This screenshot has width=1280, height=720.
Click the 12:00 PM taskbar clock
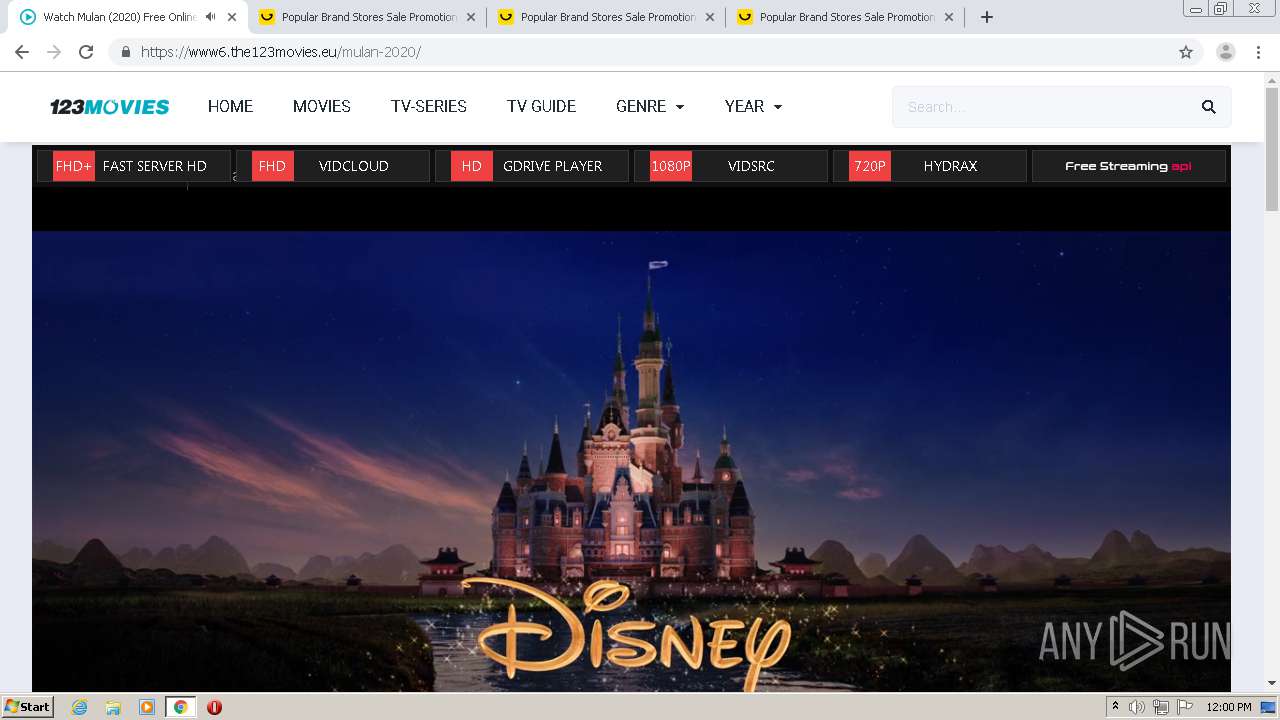(1229, 707)
